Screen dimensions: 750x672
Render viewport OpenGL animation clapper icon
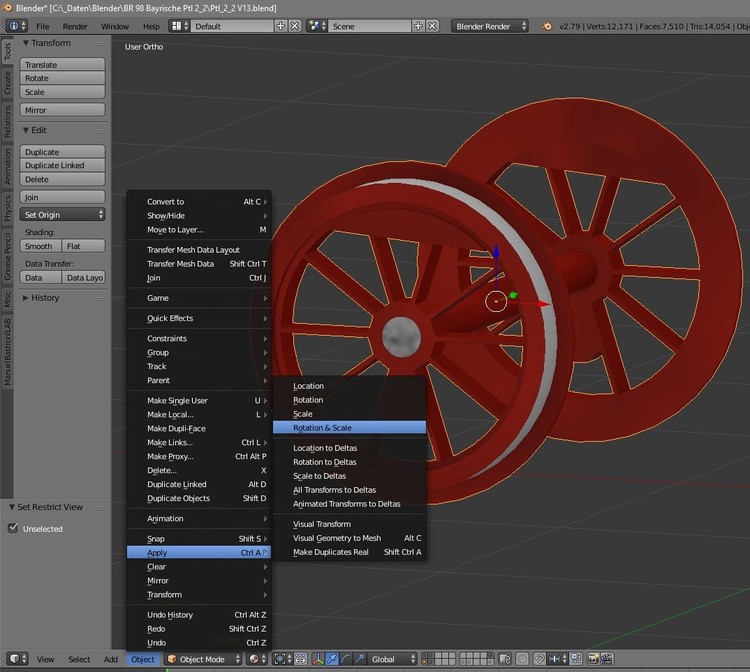pos(607,659)
